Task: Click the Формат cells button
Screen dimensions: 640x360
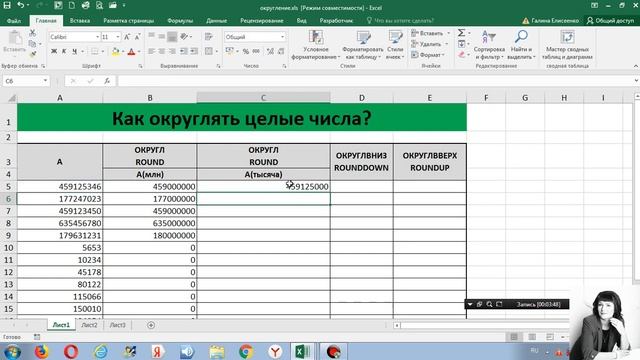Action: tap(428, 55)
